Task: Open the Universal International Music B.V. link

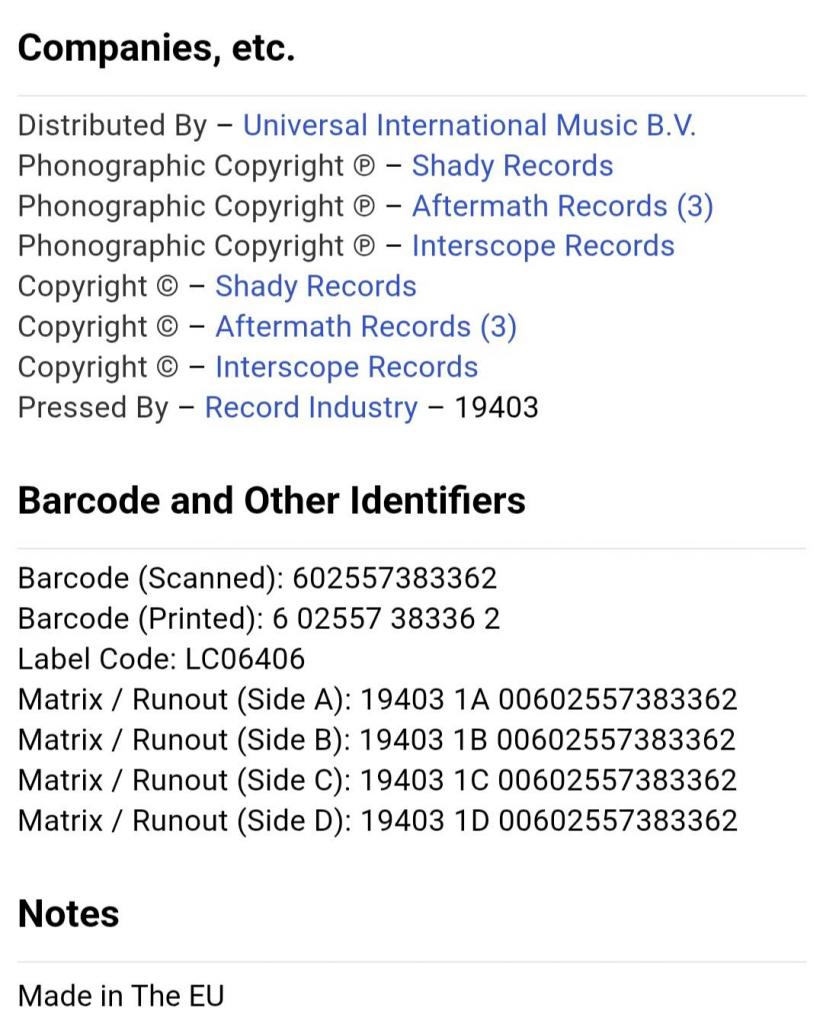Action: 469,125
